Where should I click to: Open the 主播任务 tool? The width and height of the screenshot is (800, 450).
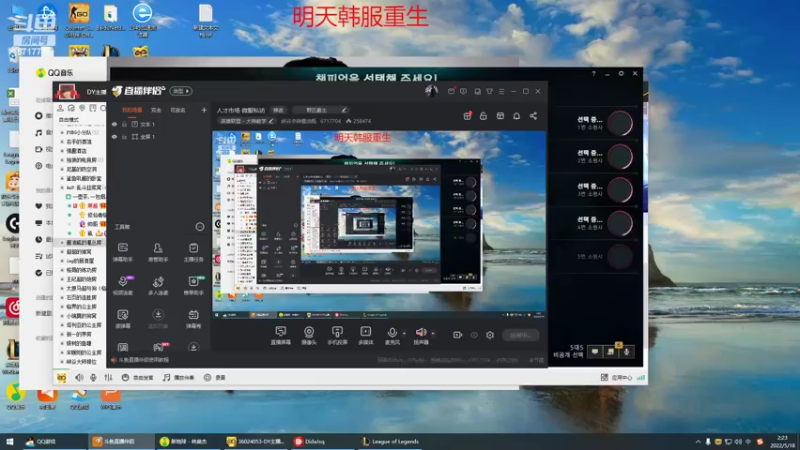193,252
